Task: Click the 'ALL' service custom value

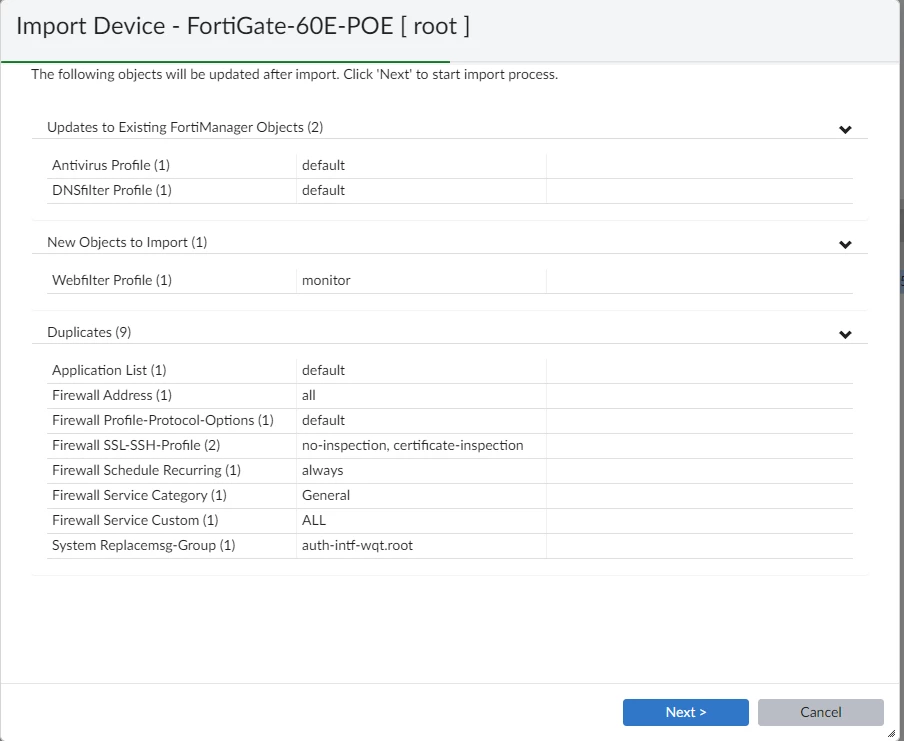Action: 314,520
